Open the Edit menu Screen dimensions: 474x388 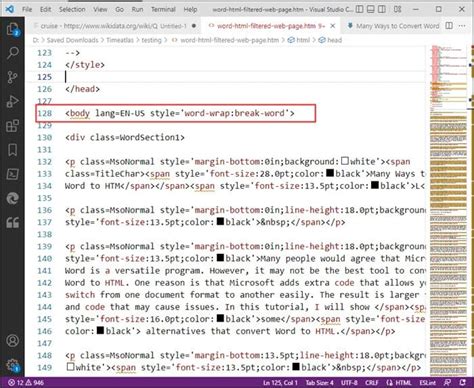tap(46, 9)
